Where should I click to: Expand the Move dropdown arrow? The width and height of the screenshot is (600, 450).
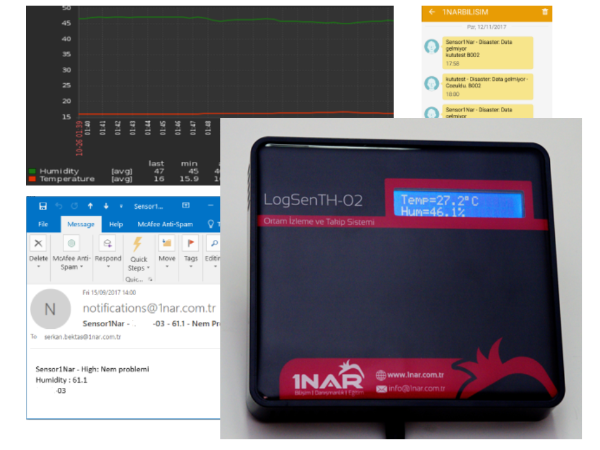[167, 267]
